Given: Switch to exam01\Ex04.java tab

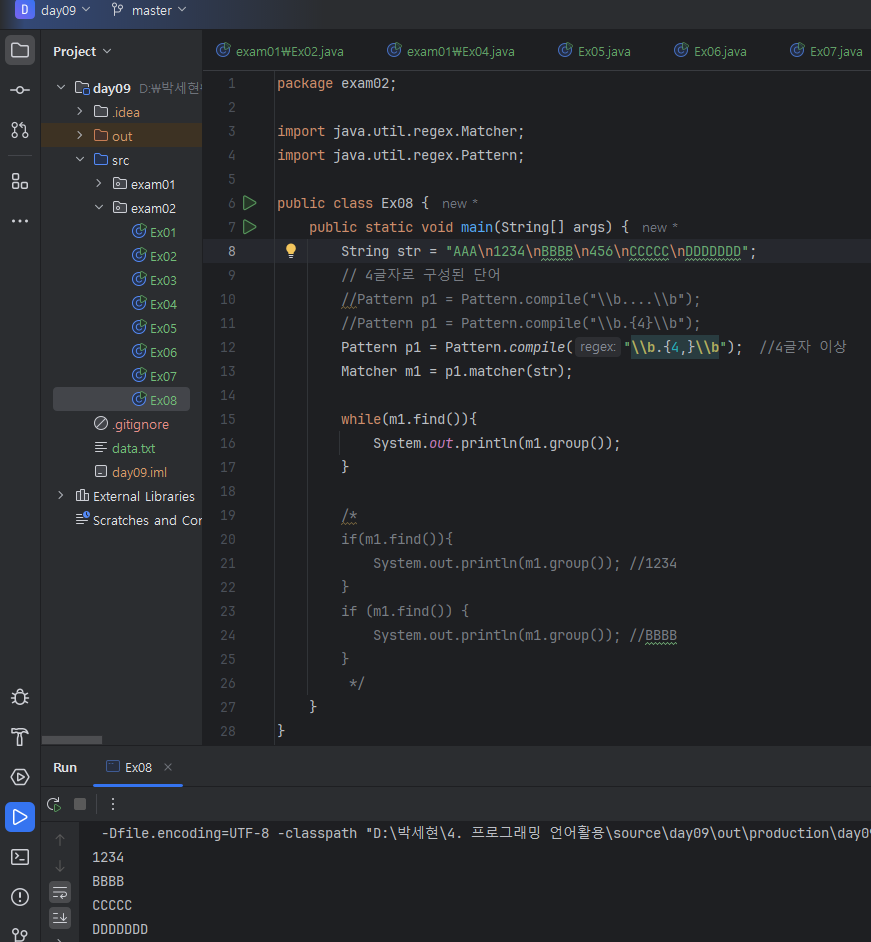Looking at the screenshot, I should click(451, 51).
